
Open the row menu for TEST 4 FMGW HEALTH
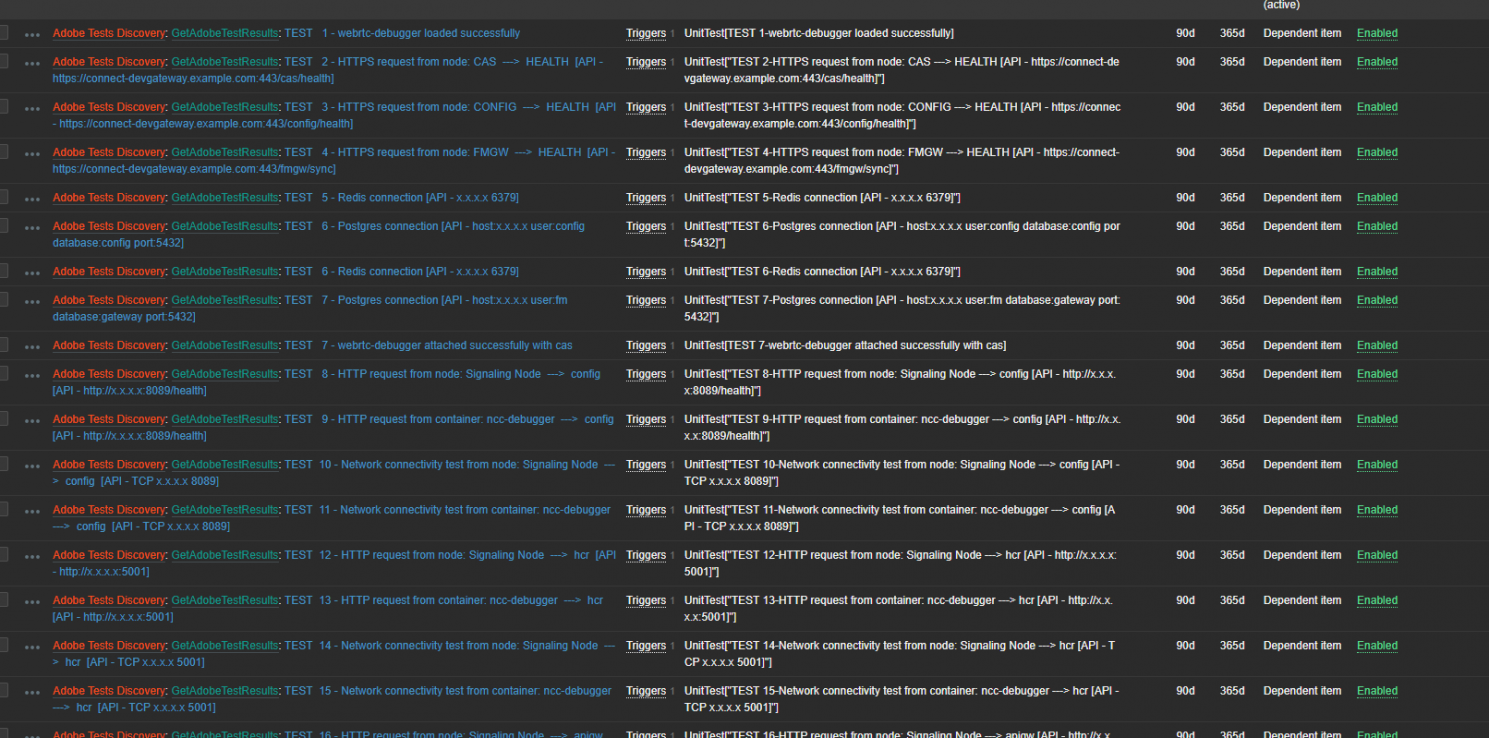point(32,153)
